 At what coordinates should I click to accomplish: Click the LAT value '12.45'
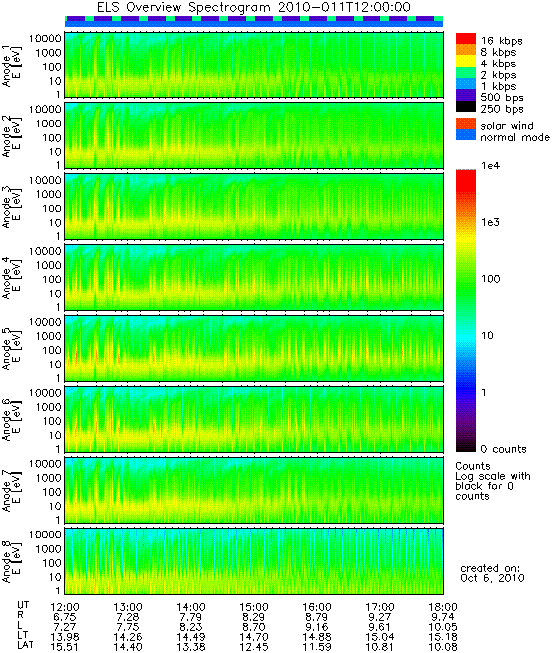[x=254, y=647]
